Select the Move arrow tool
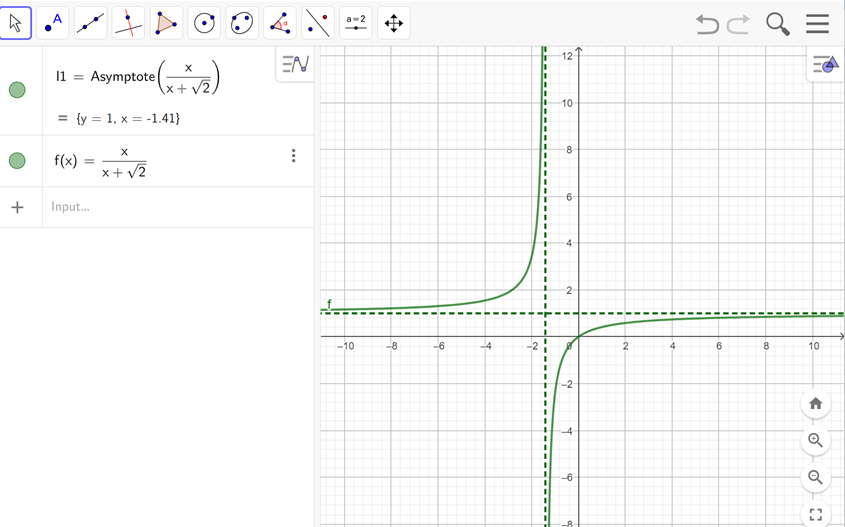Viewport: 845px width, 527px height. (16, 23)
